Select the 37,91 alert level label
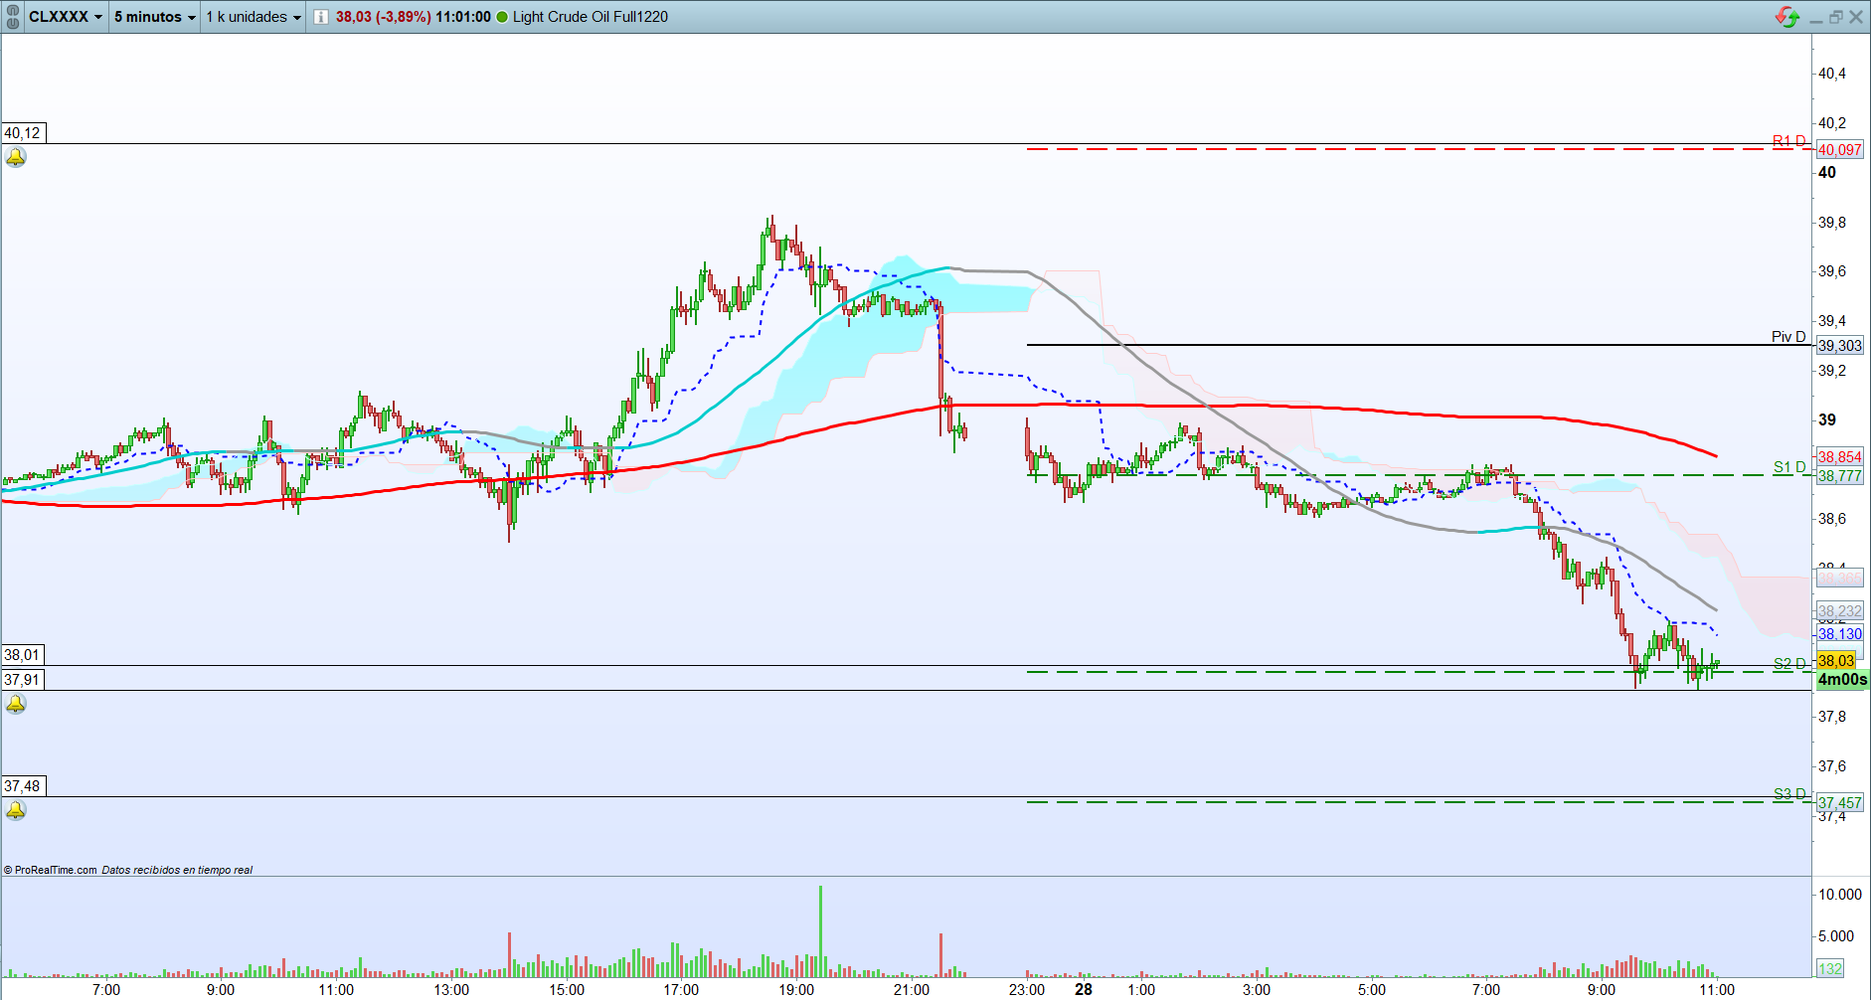 click(23, 680)
